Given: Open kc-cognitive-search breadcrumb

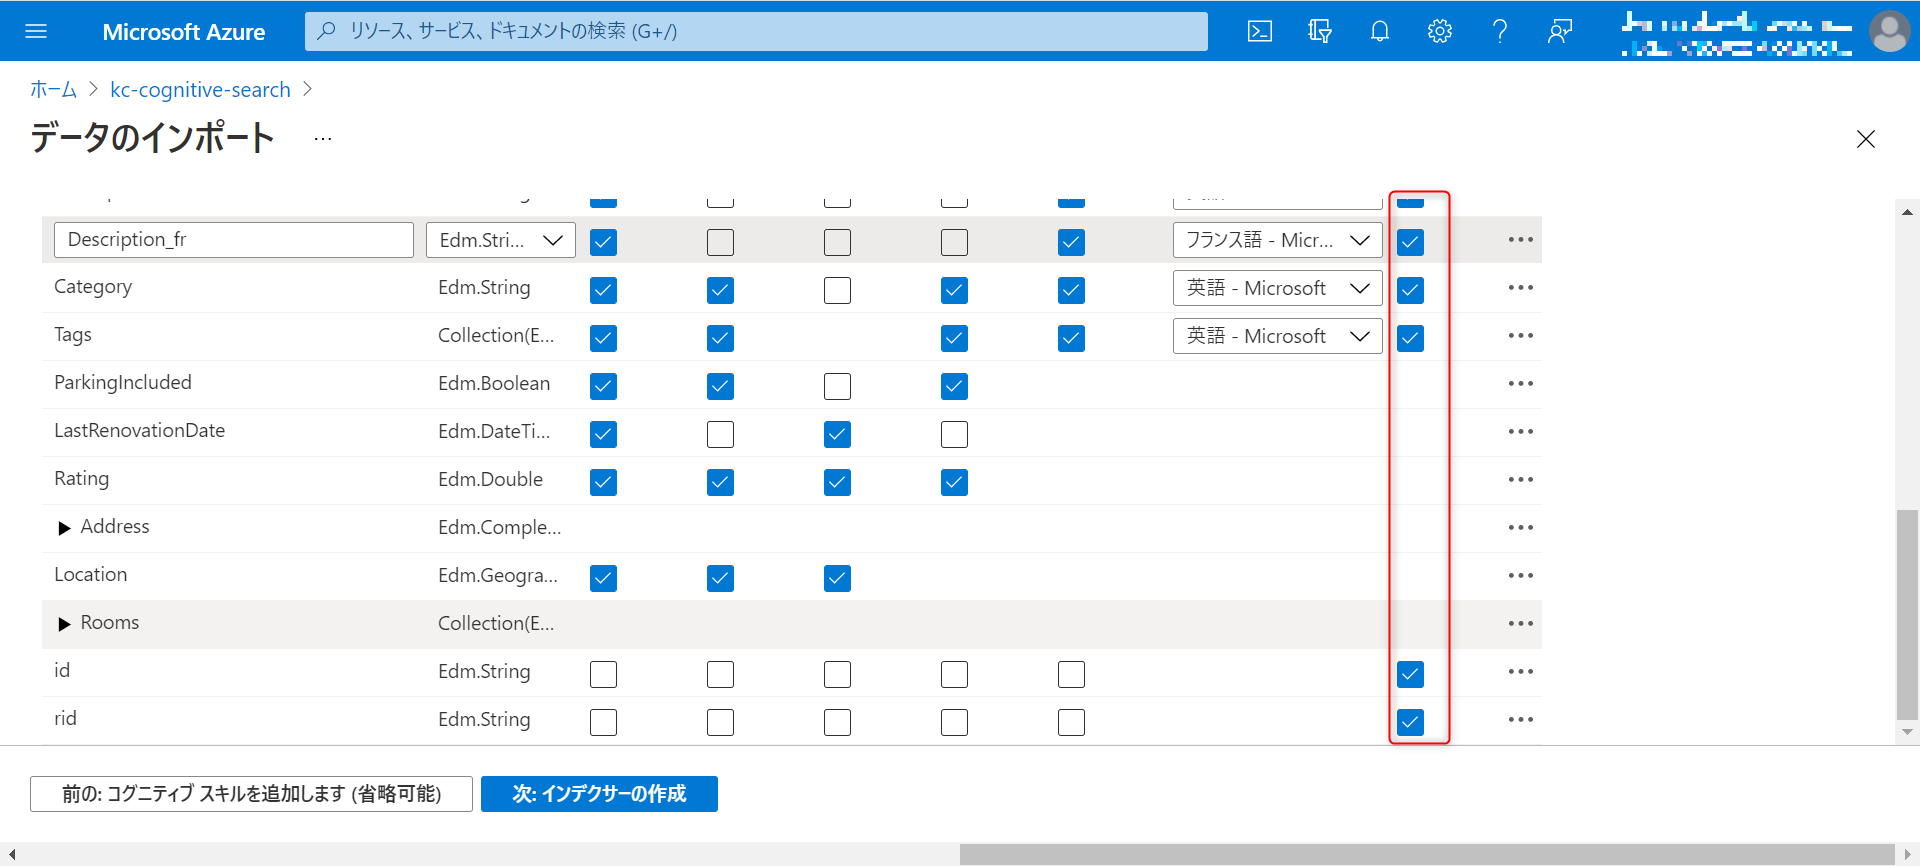Looking at the screenshot, I should click(x=200, y=90).
